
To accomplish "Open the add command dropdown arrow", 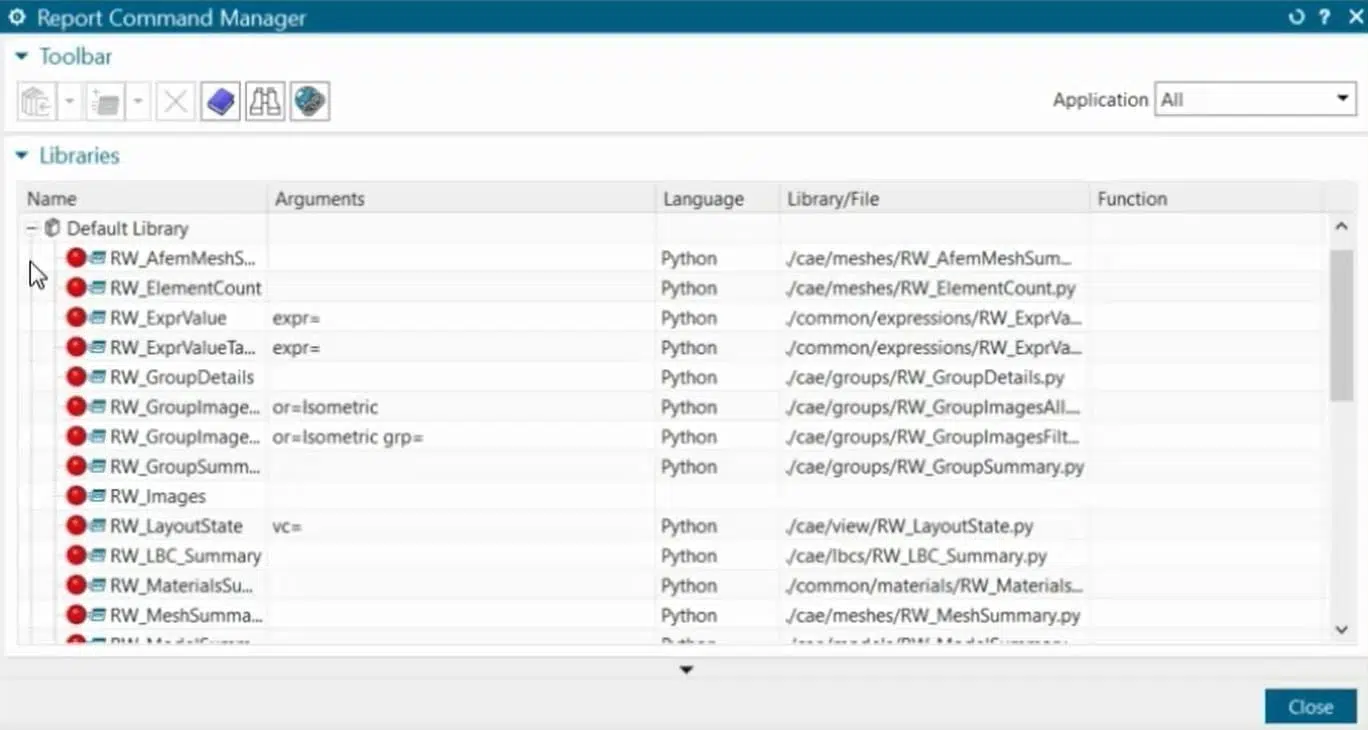I will [x=138, y=101].
